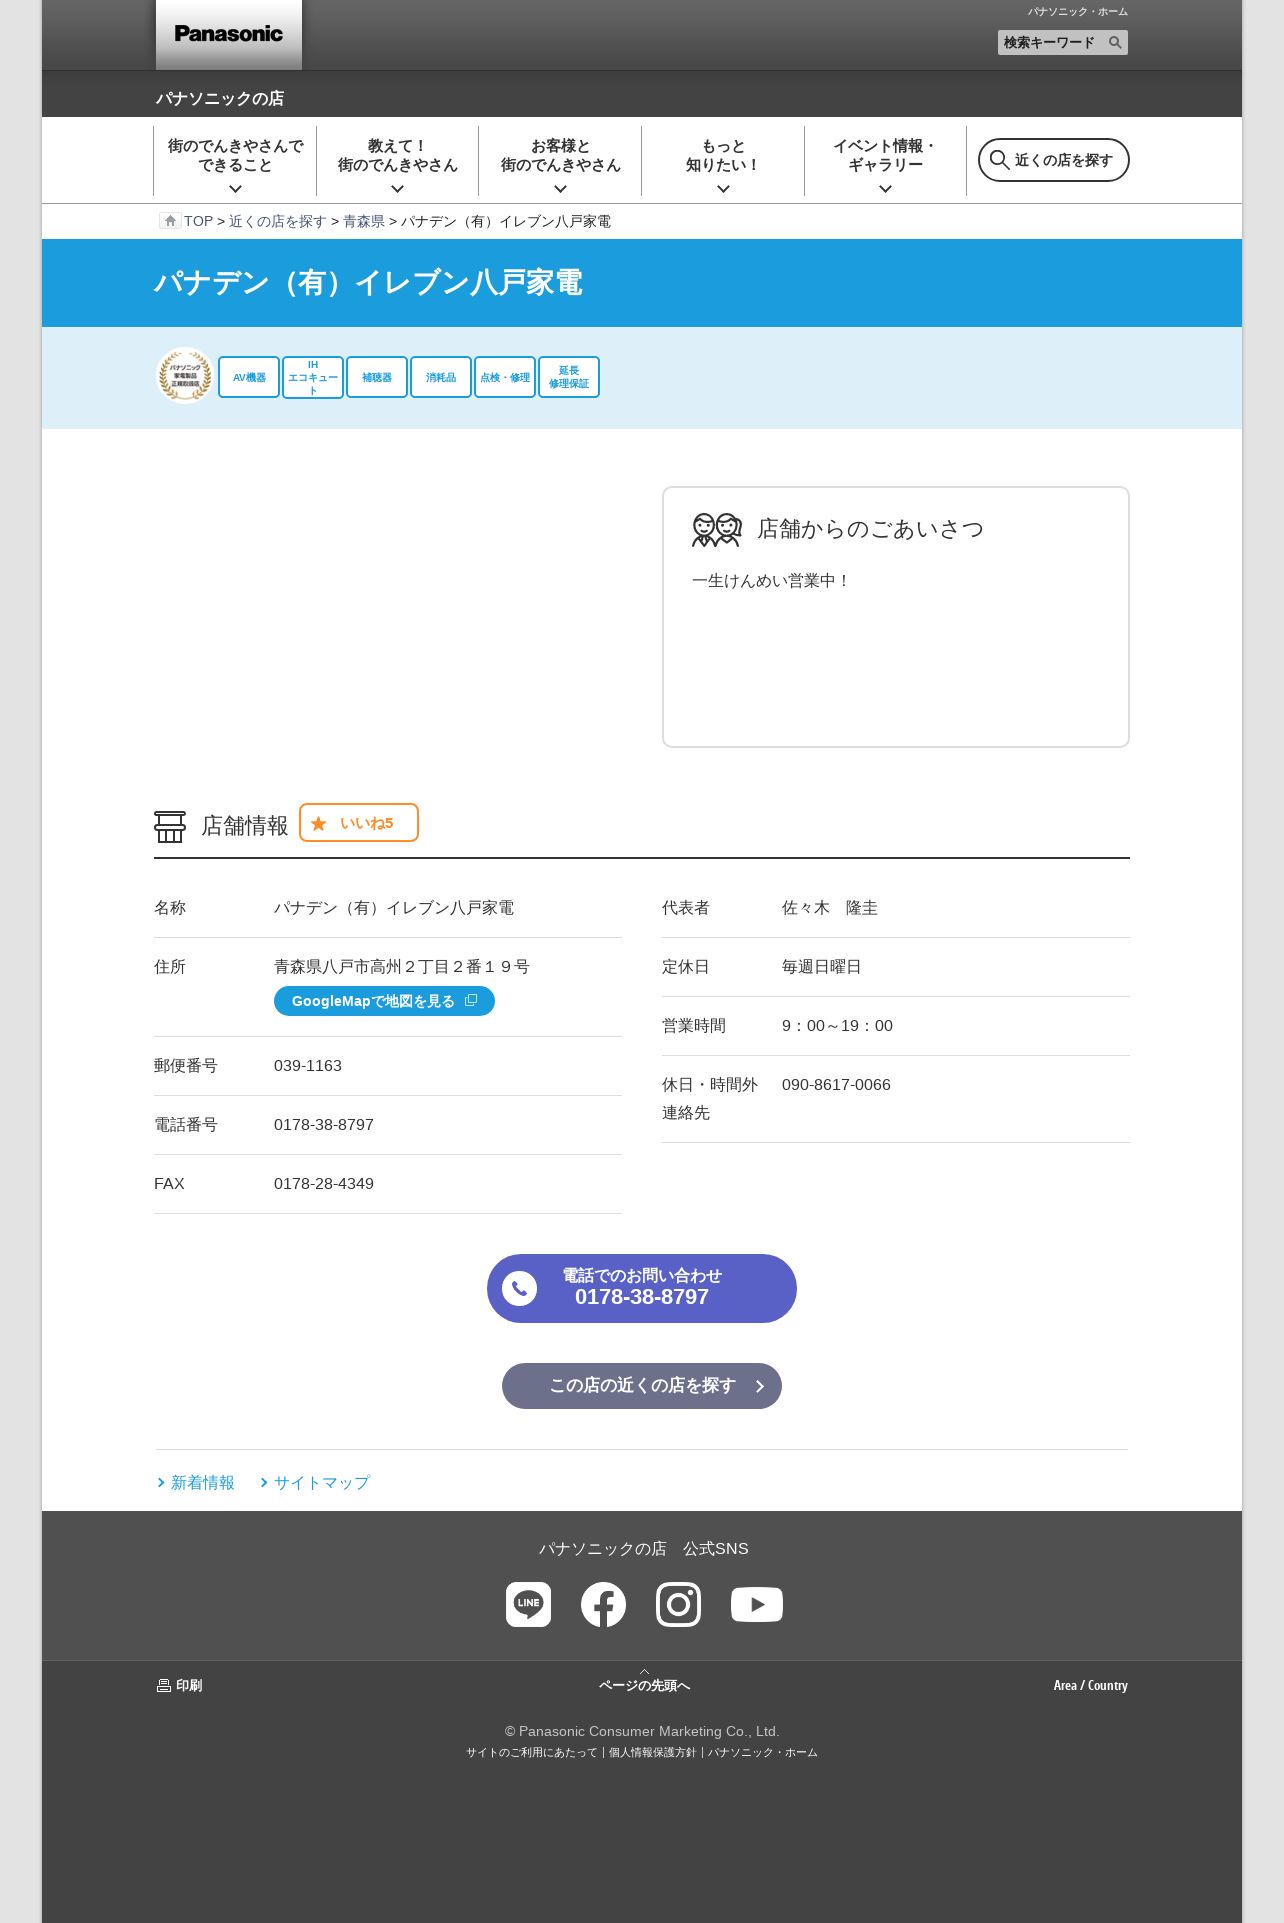Open サイトのご利用にあたって footer link
Viewport: 1284px width, 1923px height.
coord(531,1752)
